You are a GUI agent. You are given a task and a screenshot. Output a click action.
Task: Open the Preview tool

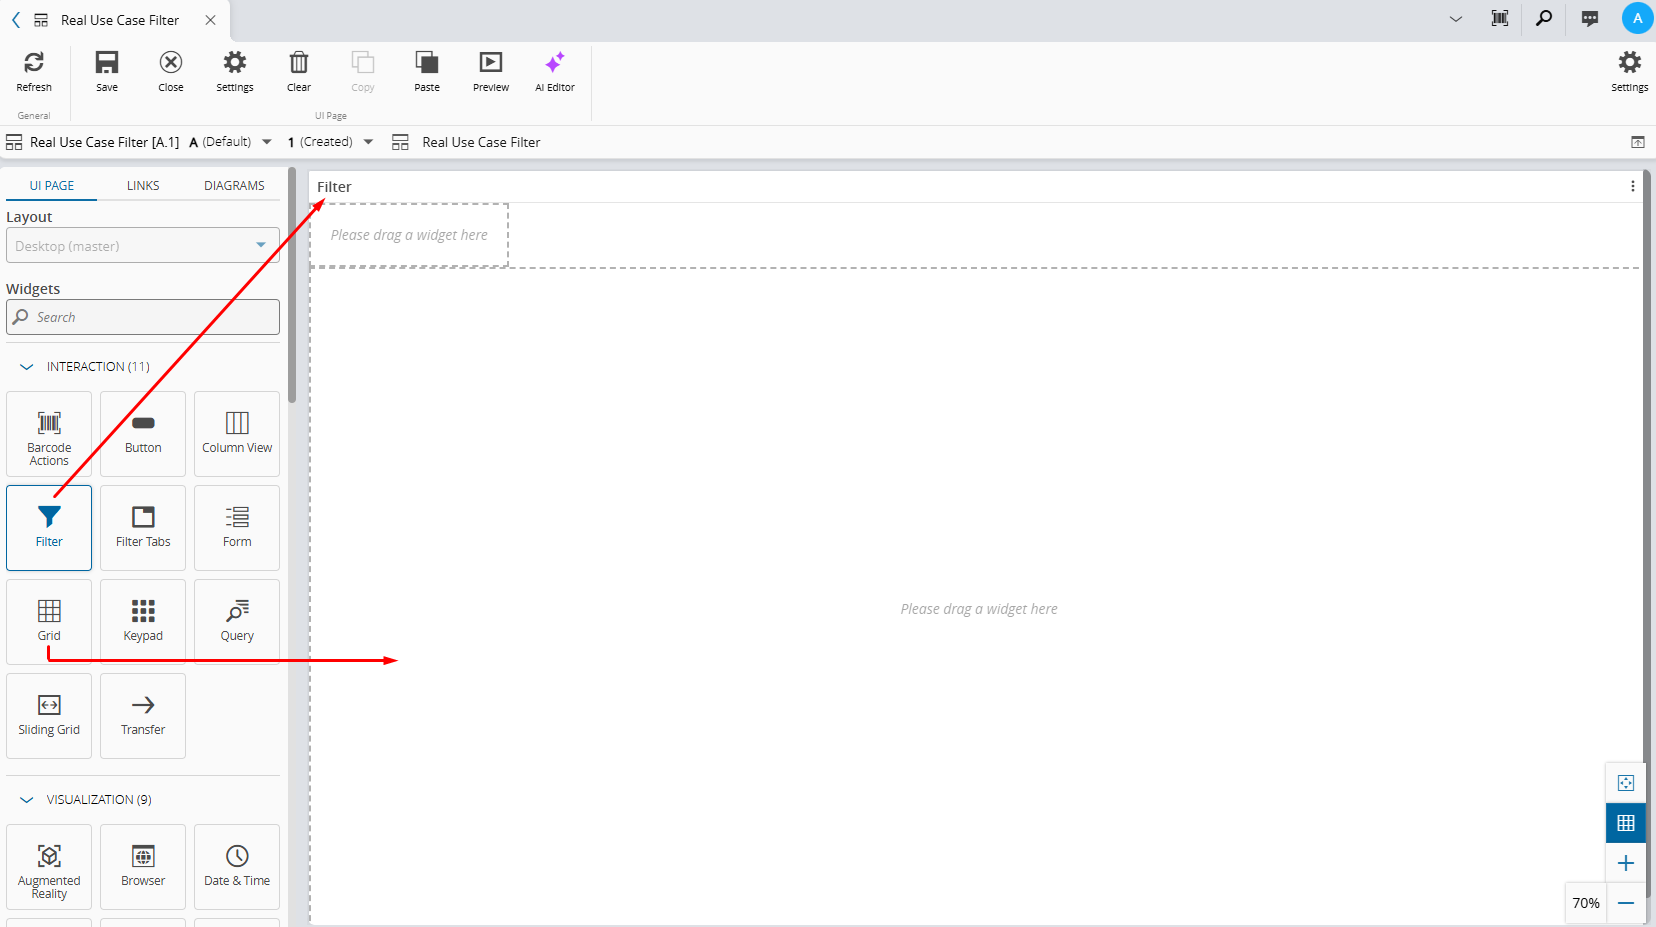491,71
